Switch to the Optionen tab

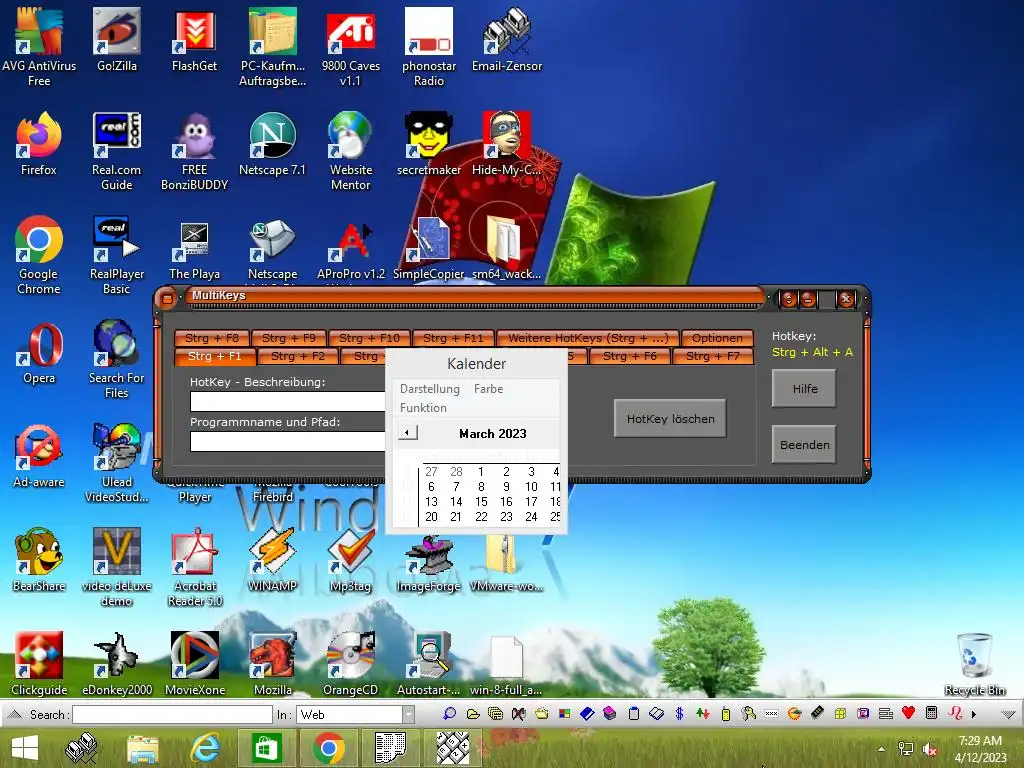click(717, 338)
